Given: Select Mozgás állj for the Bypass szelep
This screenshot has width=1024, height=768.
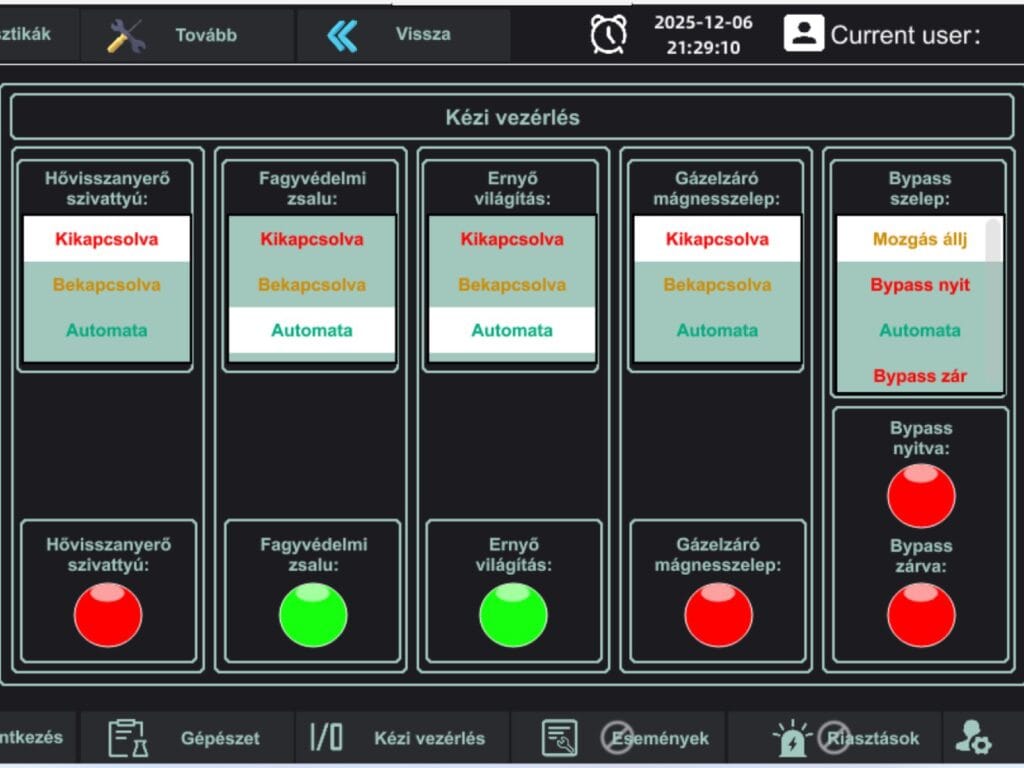Looking at the screenshot, I should coord(919,239).
